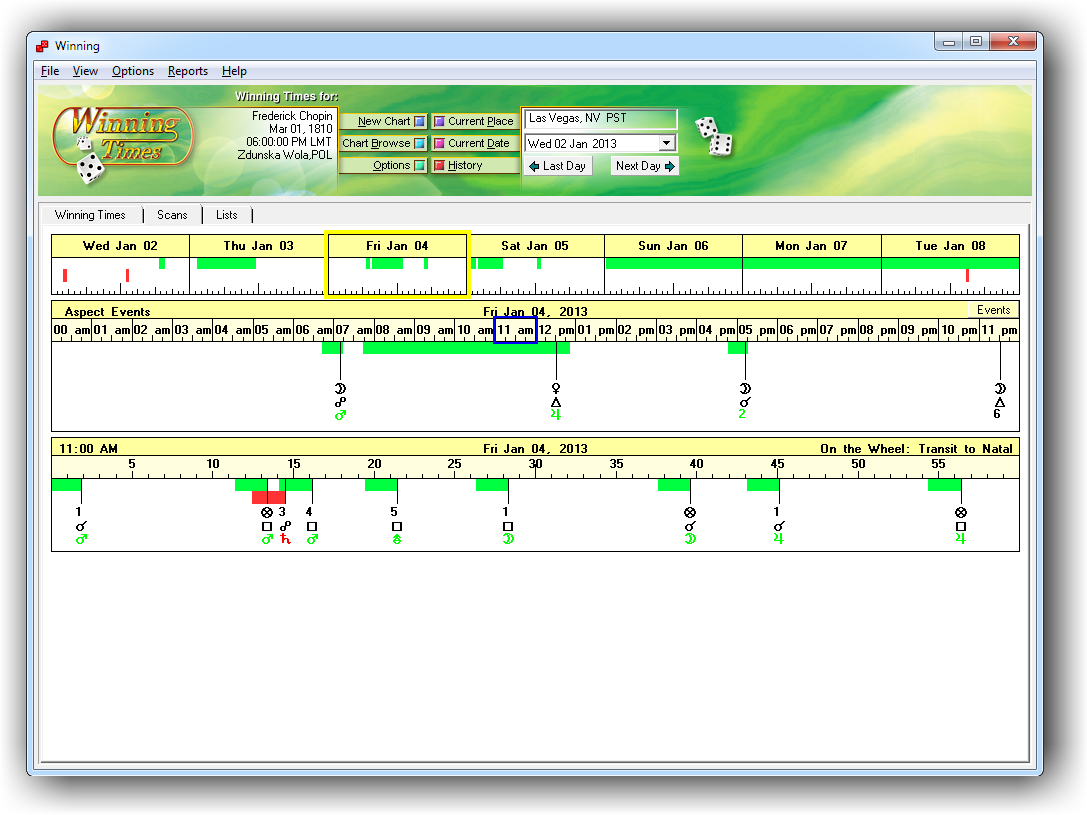1087x815 pixels.
Task: Click the Current Place button
Action: click(475, 121)
